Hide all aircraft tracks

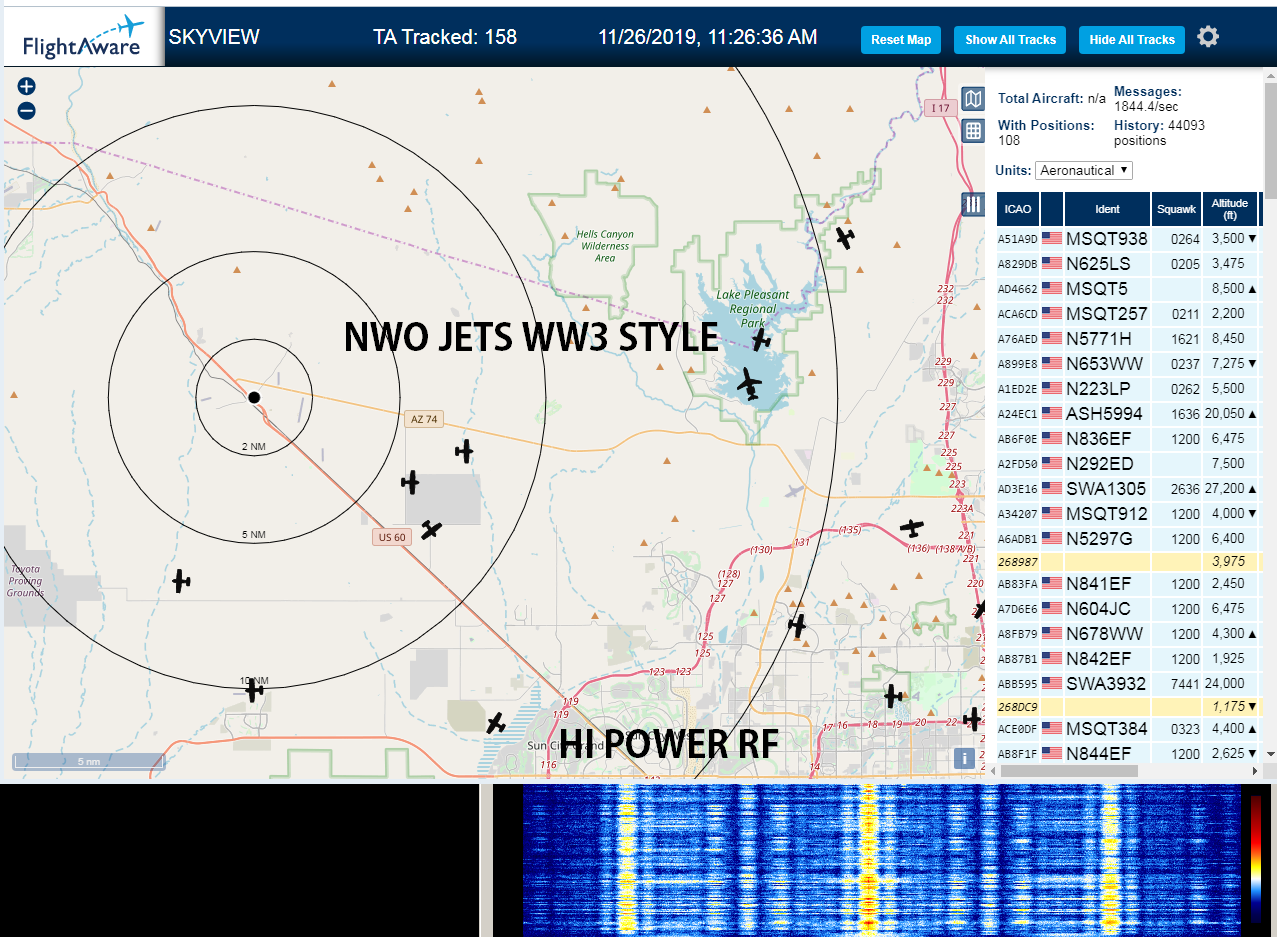pos(1132,40)
